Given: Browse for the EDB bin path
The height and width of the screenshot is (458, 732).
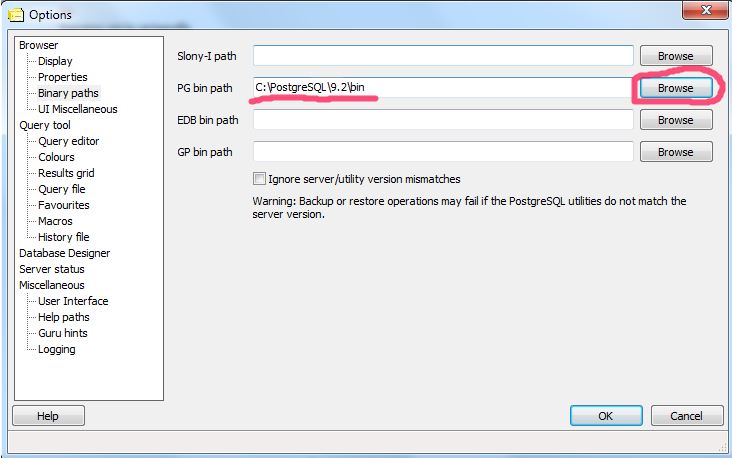Looking at the screenshot, I should [x=676, y=120].
